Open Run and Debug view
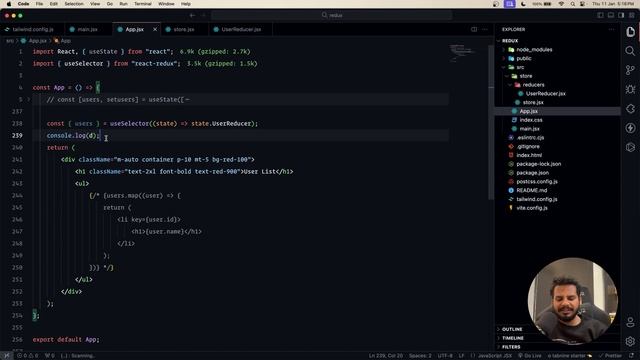 click(630, 89)
